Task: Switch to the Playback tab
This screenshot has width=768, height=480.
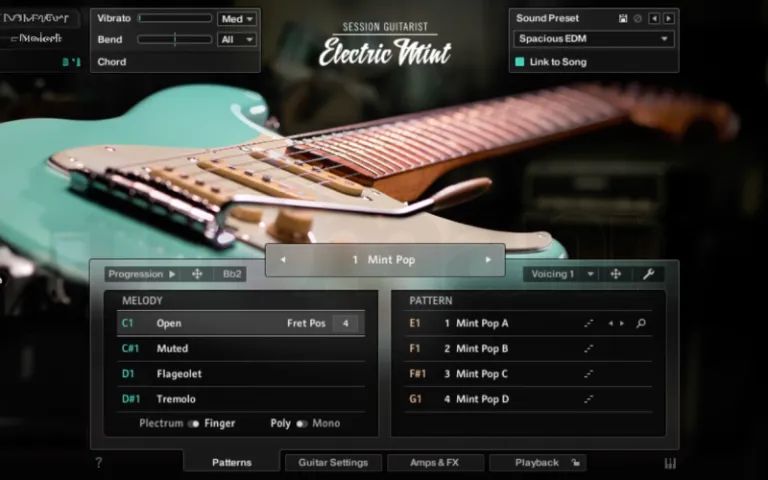Action: point(537,462)
